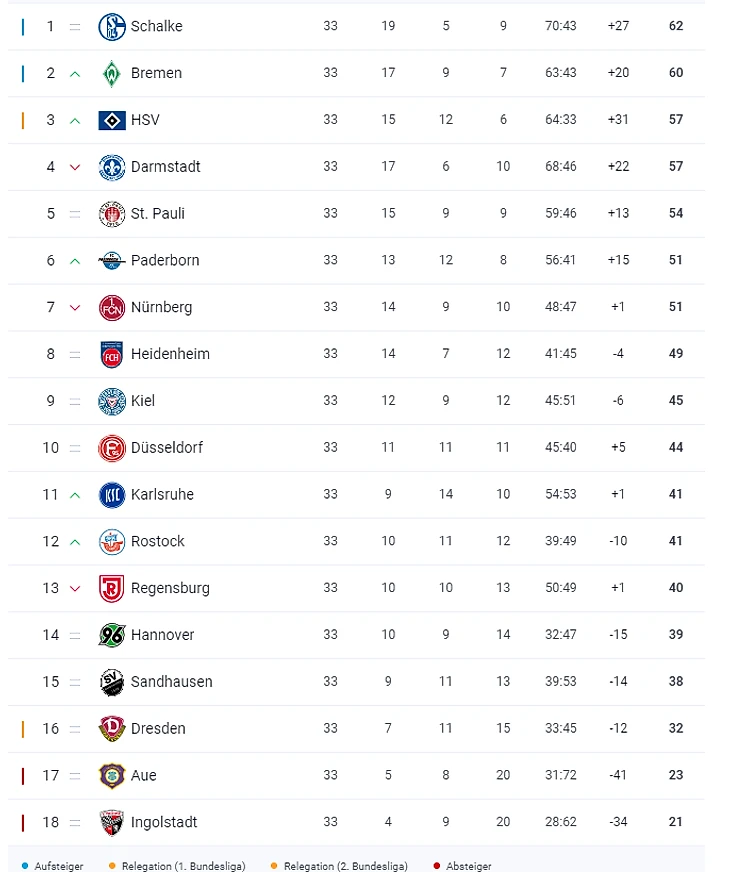The width and height of the screenshot is (730, 872).
Task: Click the Nürnberg FCN logo
Action: tap(112, 307)
